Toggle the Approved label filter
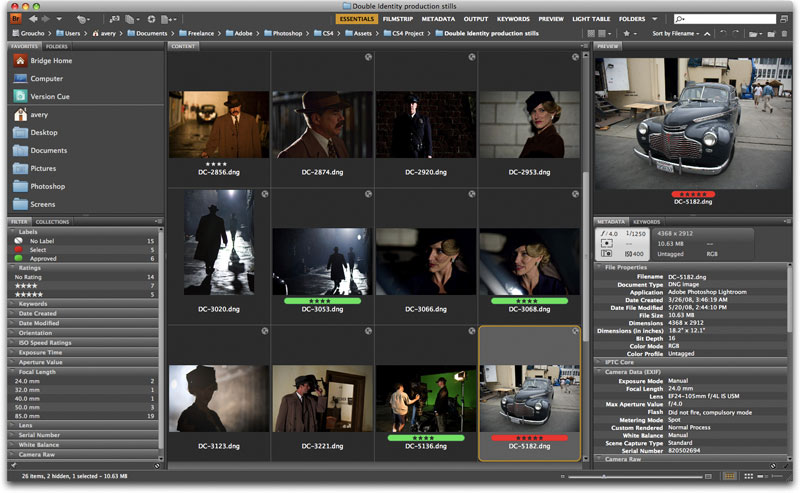Image resolution: width=800 pixels, height=493 pixels. (x=44, y=258)
